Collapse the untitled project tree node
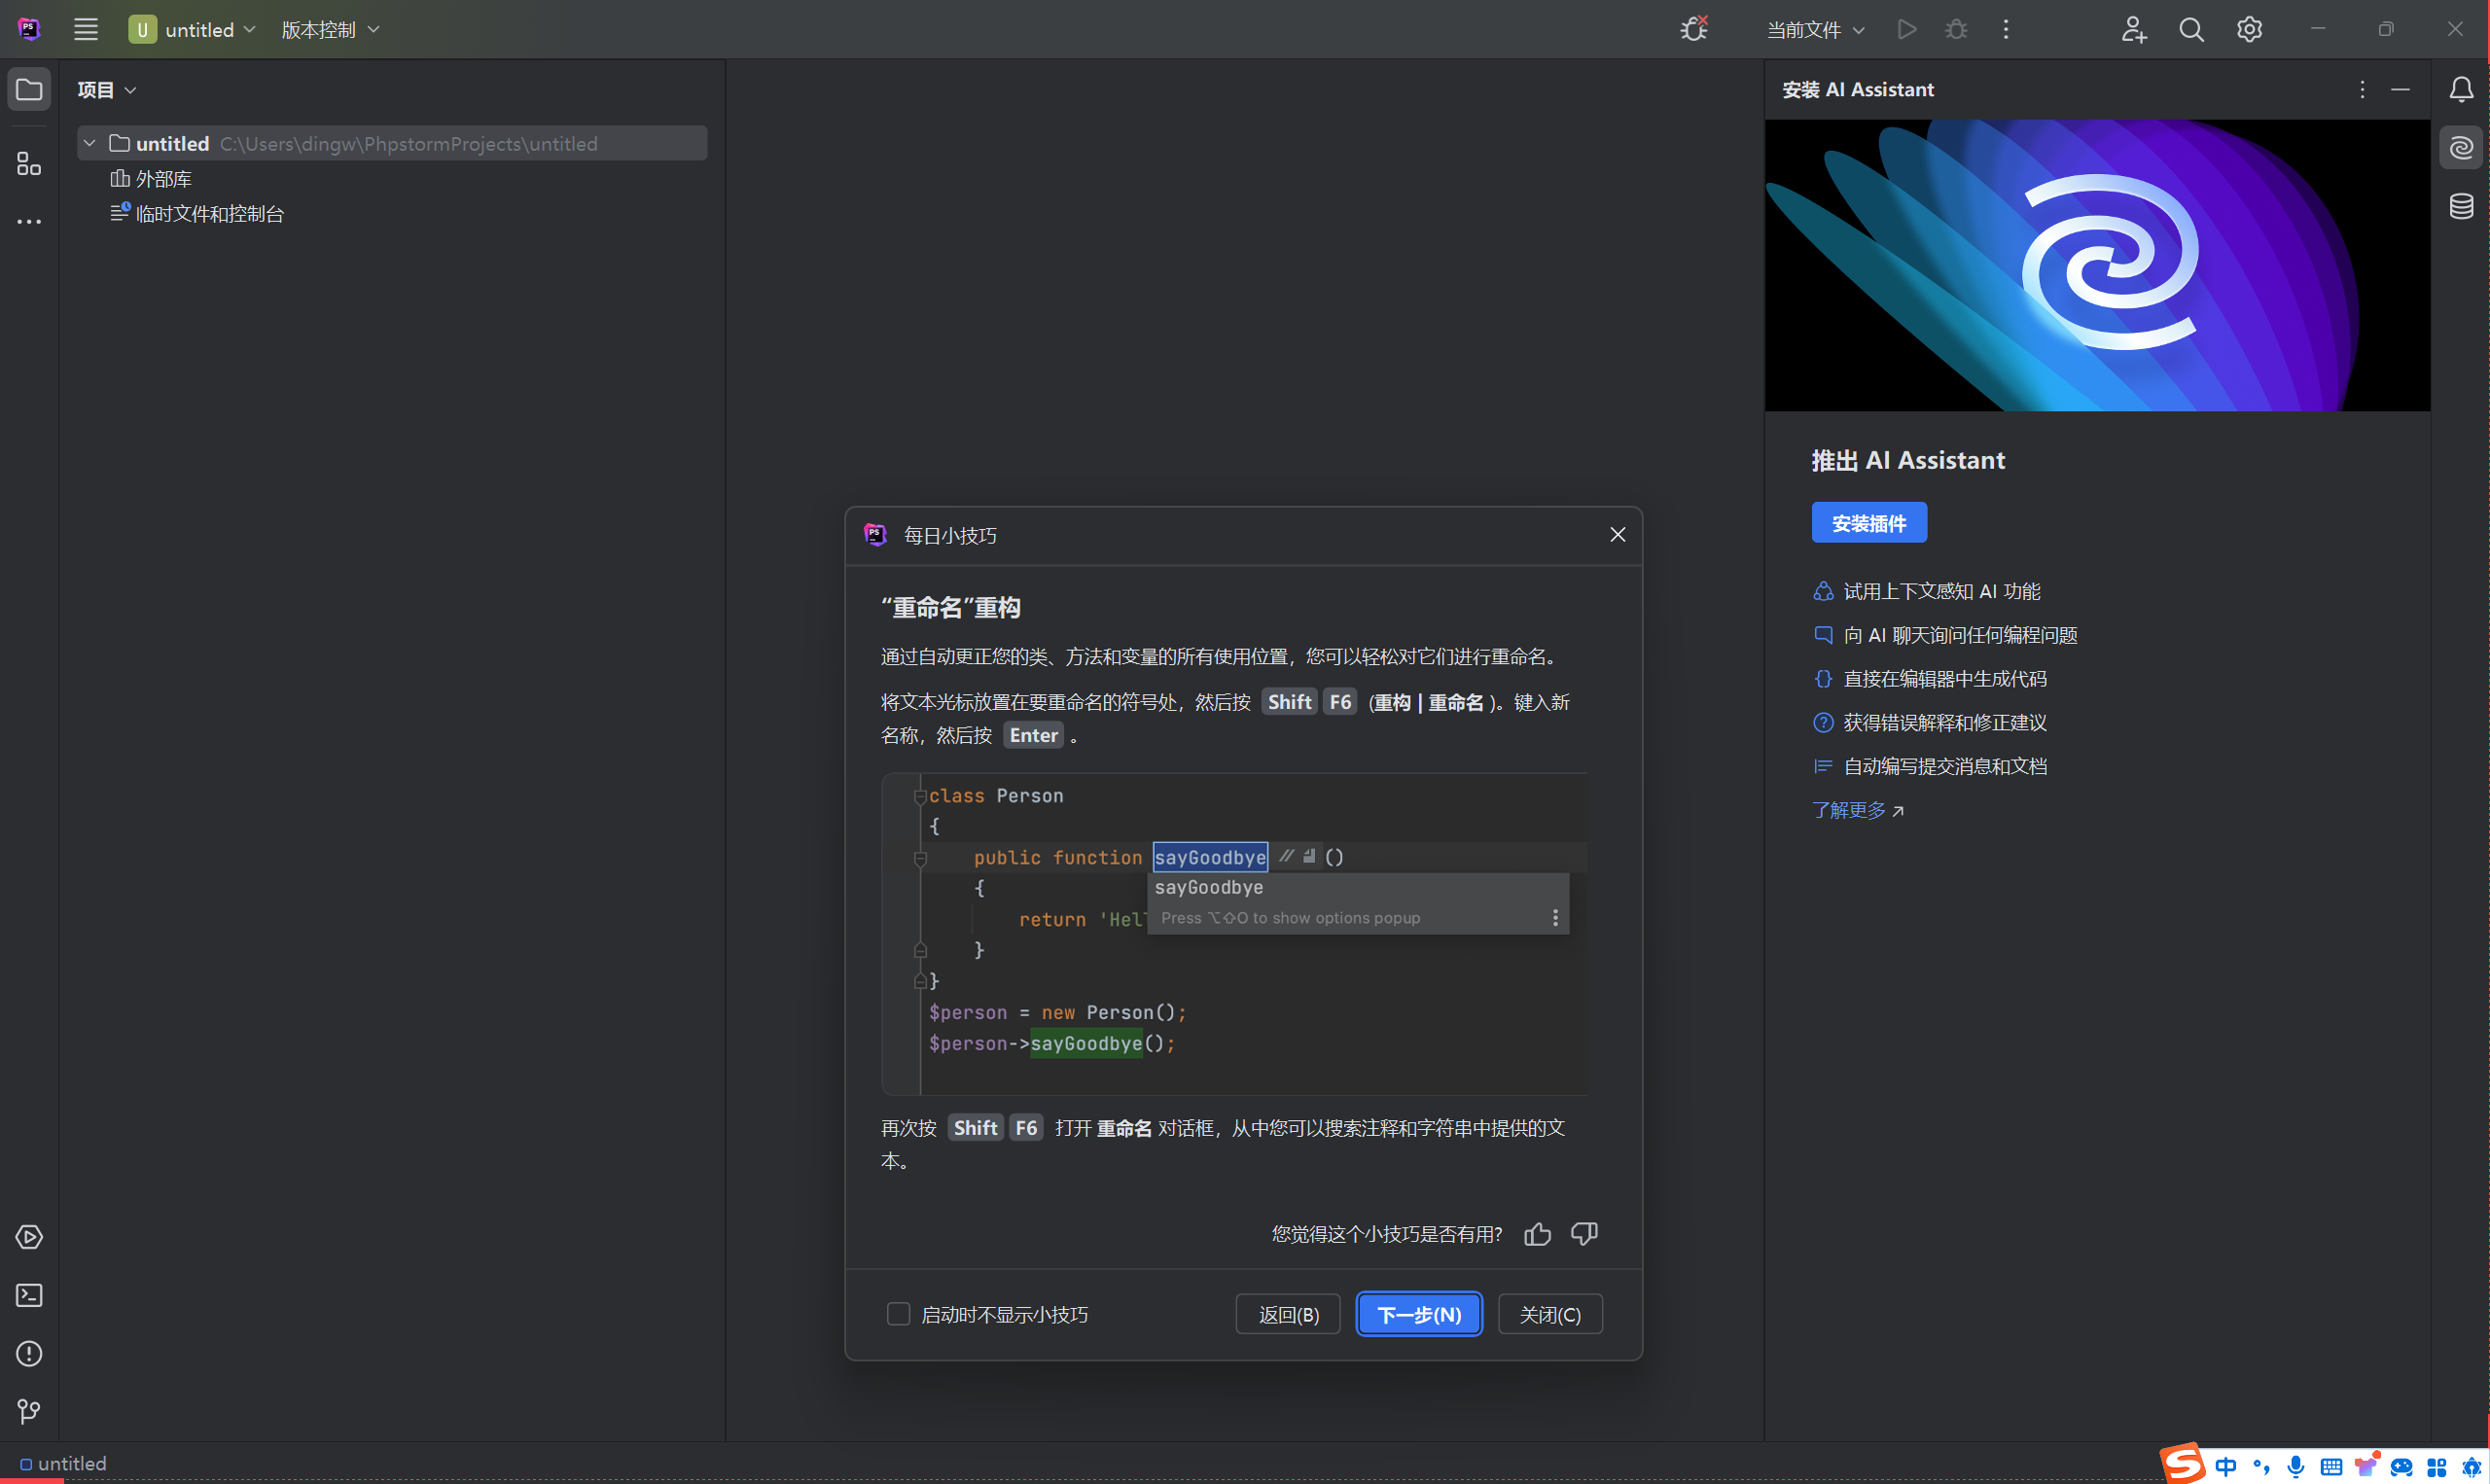This screenshot has width=2490, height=1484. [x=90, y=144]
